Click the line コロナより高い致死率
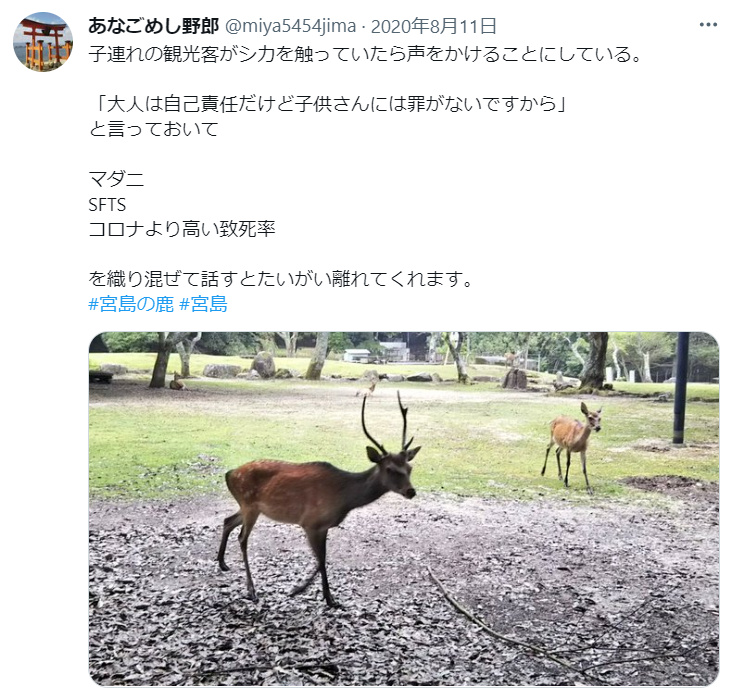Screen dimensions: 740x700 click(x=182, y=229)
